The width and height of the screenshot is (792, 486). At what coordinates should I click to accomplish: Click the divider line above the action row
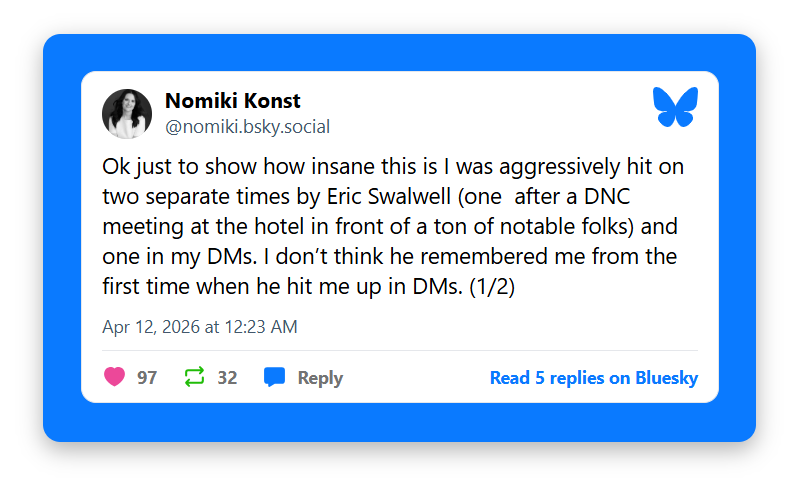(x=400, y=350)
